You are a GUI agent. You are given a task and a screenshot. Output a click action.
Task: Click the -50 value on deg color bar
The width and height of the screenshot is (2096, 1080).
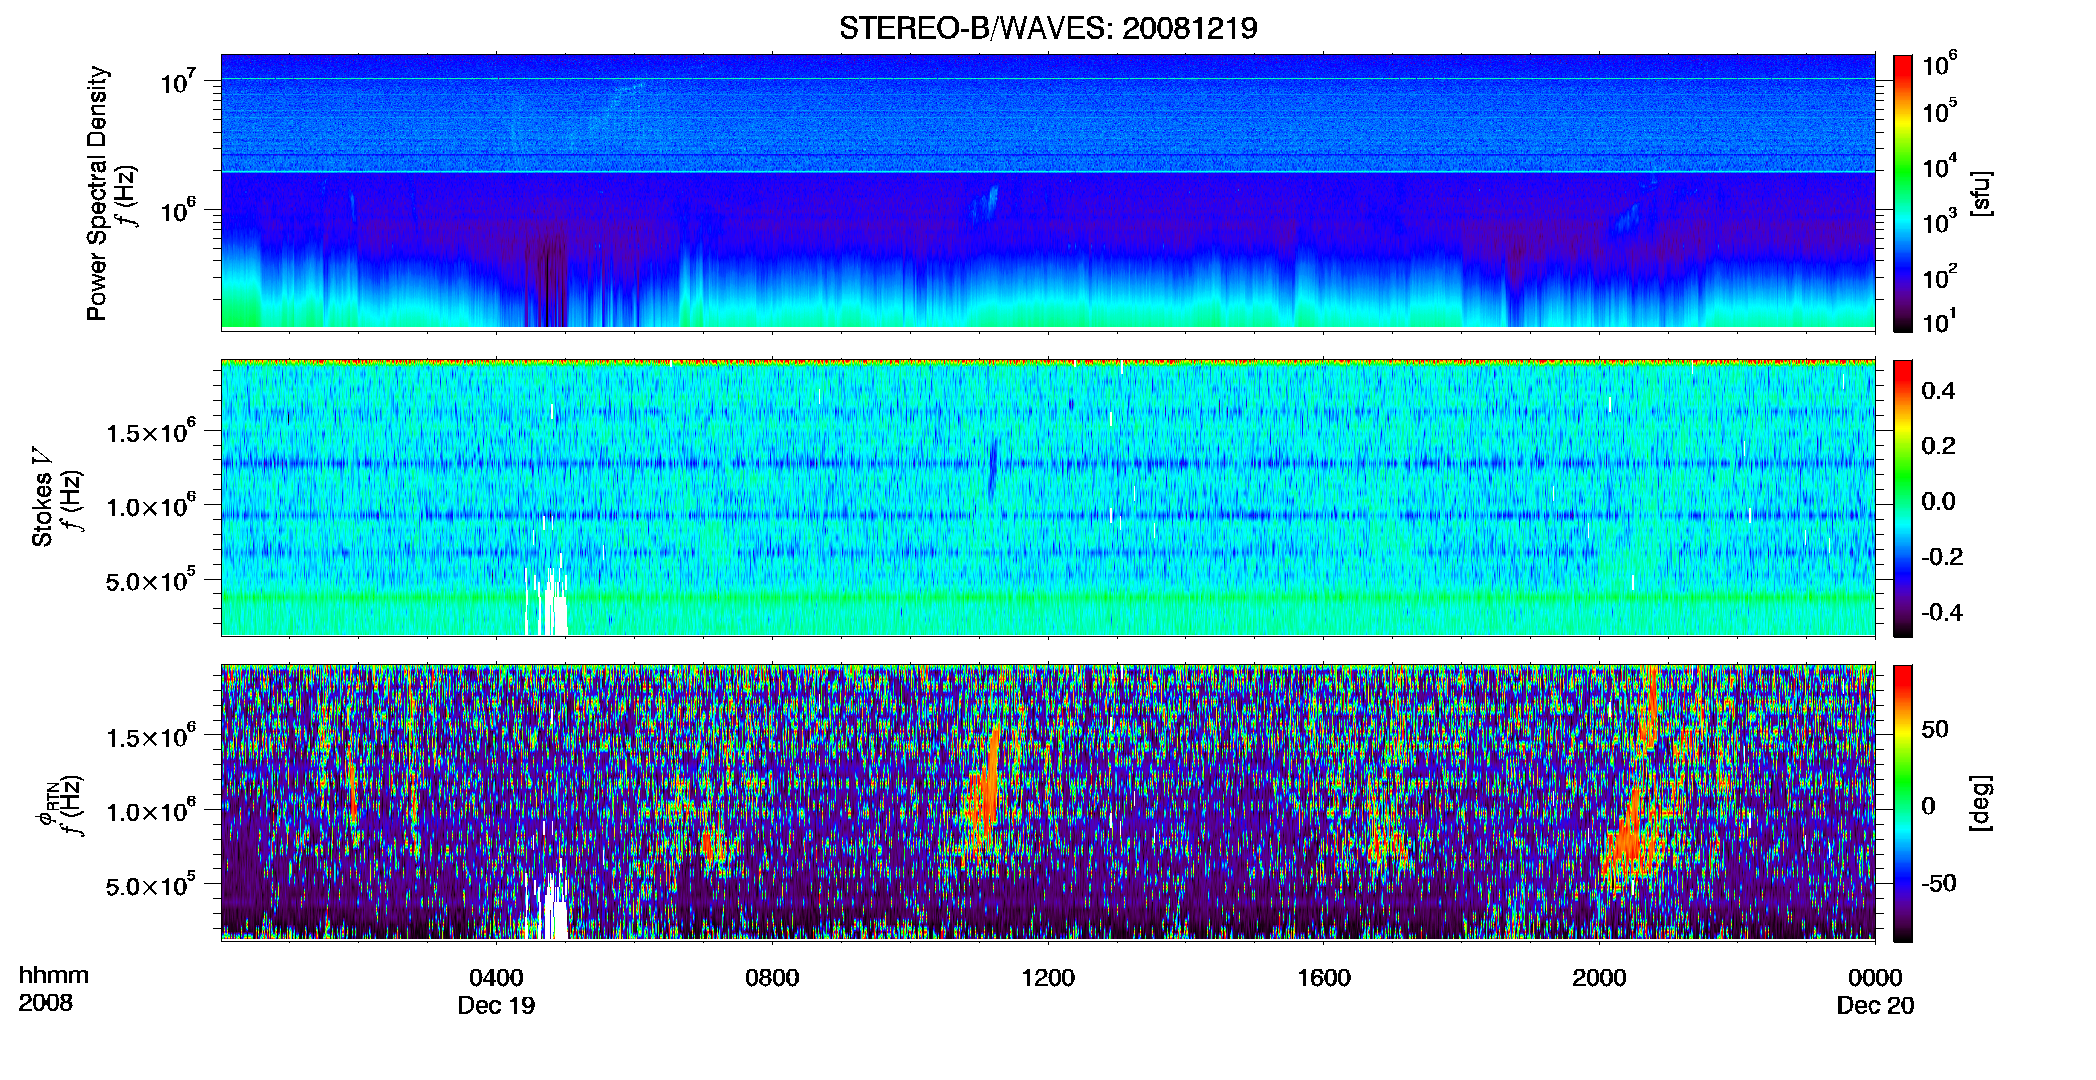1939,884
